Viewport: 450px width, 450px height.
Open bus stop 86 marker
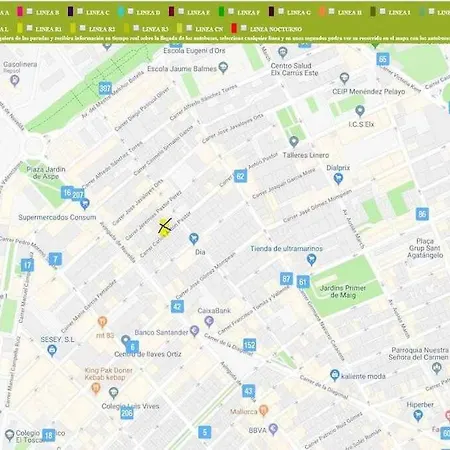point(422,214)
